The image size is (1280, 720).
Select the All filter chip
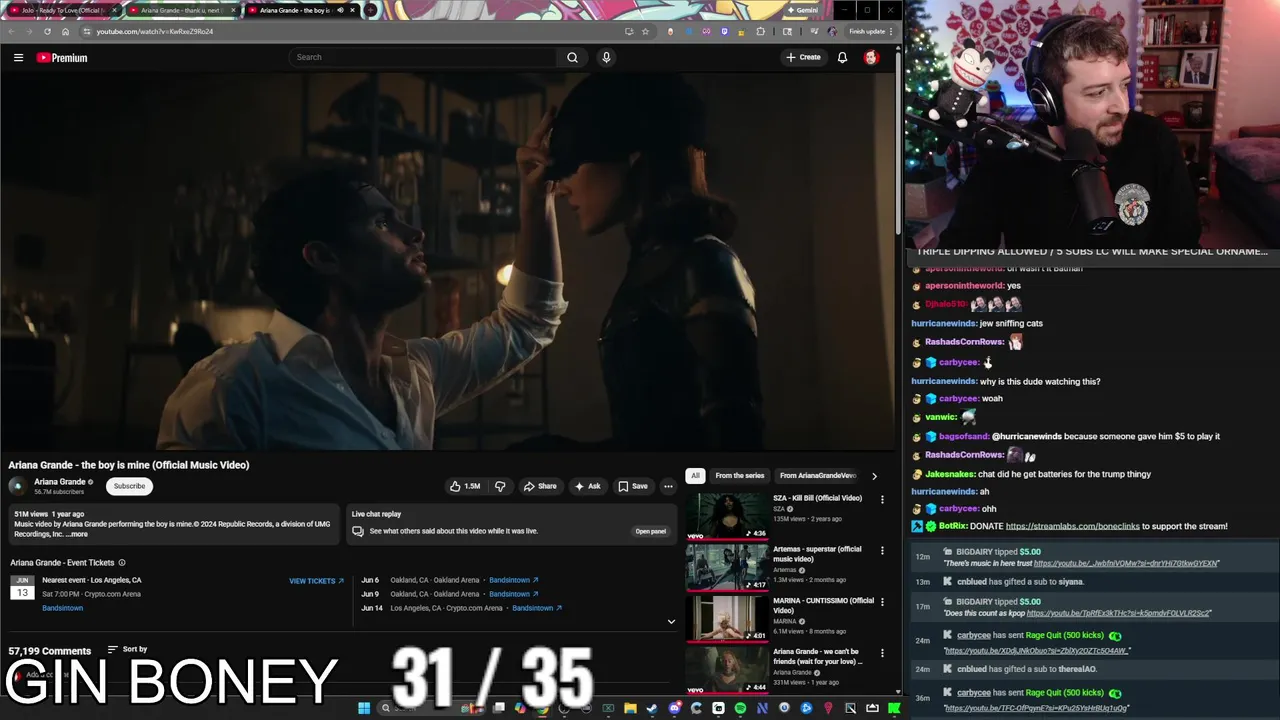click(695, 476)
